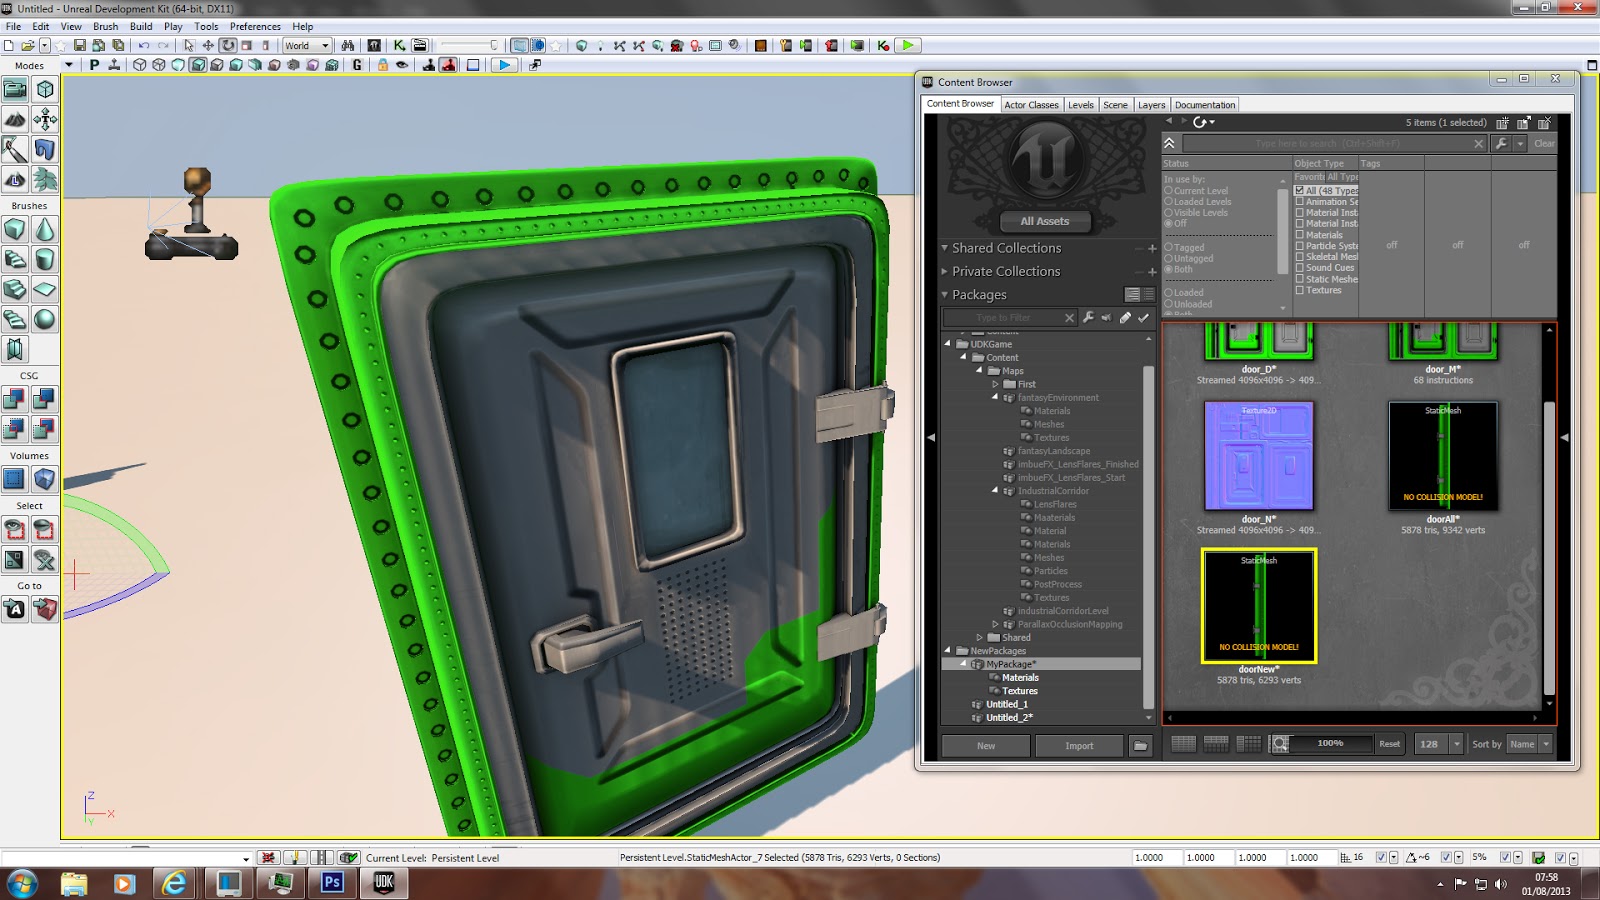Adjust camera speed slider in toolbar
Image resolution: width=1600 pixels, height=900 pixels.
tap(469, 45)
